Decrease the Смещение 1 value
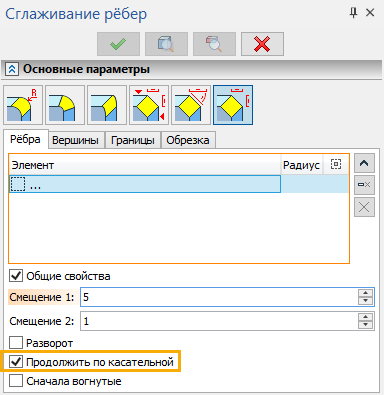384x395 pixels. [x=366, y=301]
